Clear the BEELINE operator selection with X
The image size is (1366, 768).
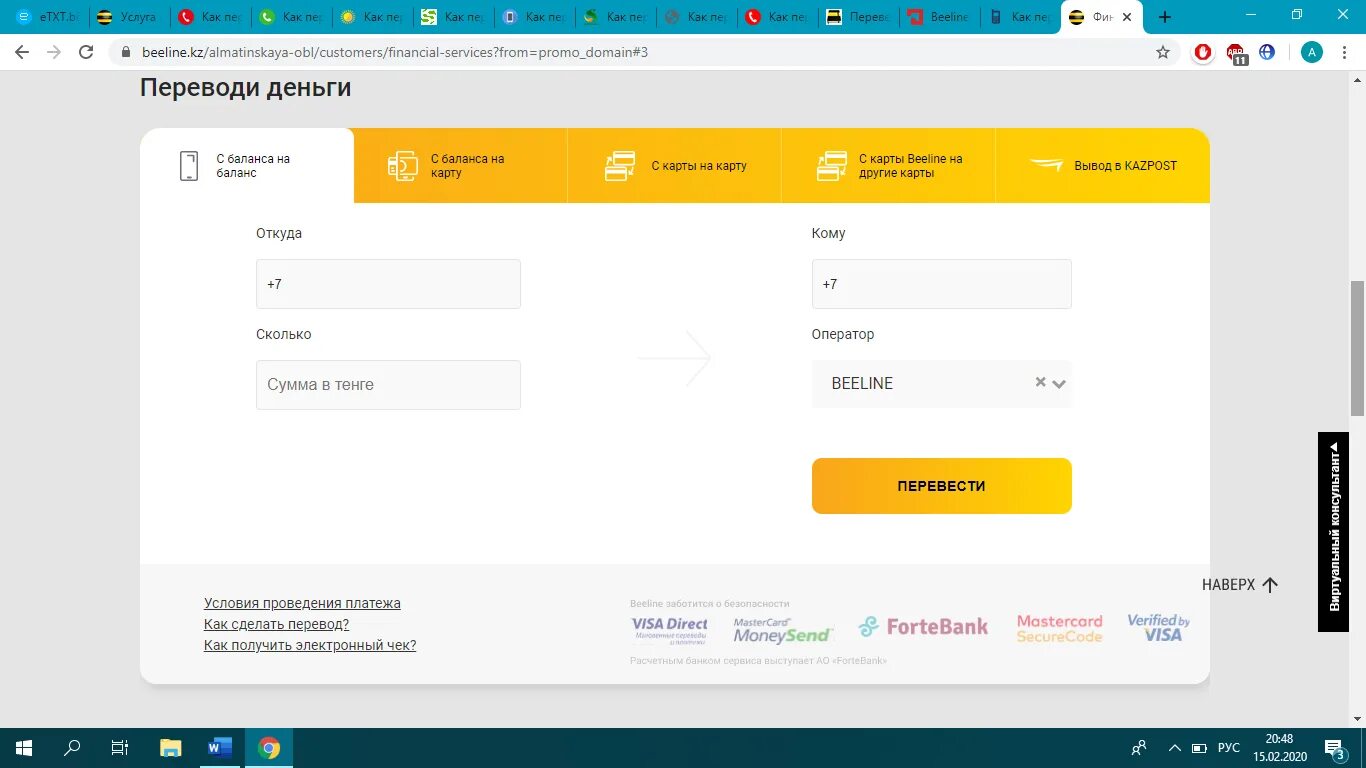point(1040,382)
